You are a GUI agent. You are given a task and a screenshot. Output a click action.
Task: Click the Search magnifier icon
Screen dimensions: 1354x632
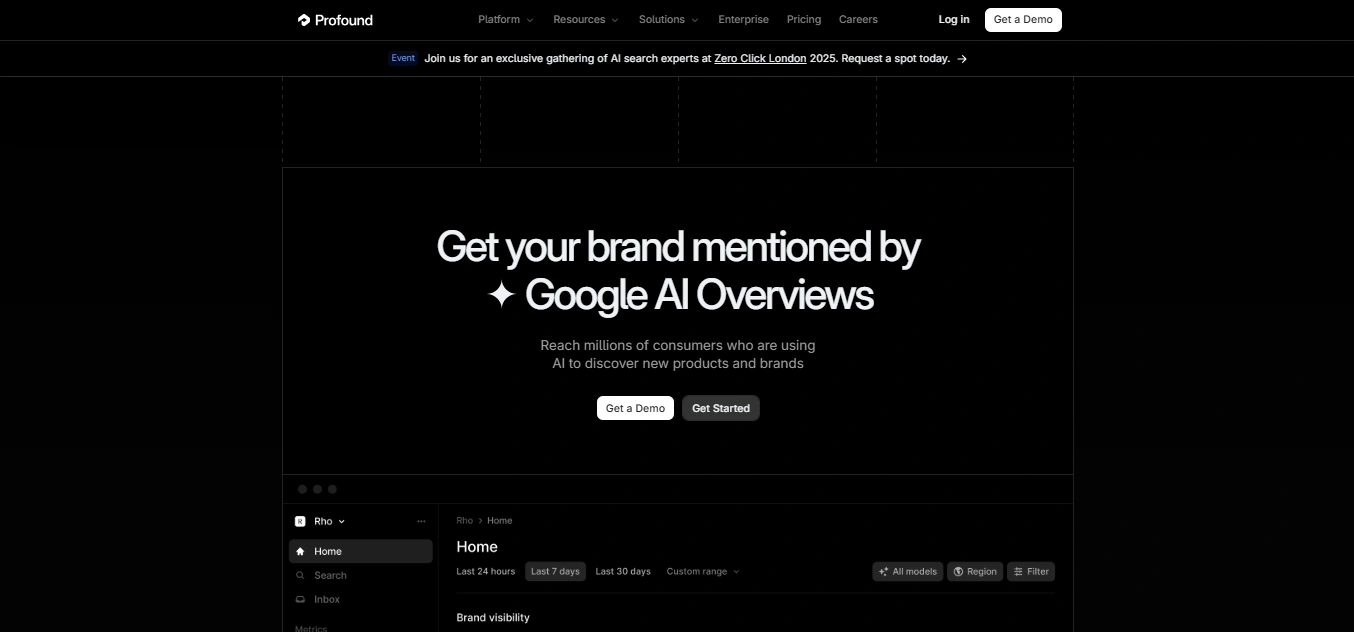click(x=300, y=575)
